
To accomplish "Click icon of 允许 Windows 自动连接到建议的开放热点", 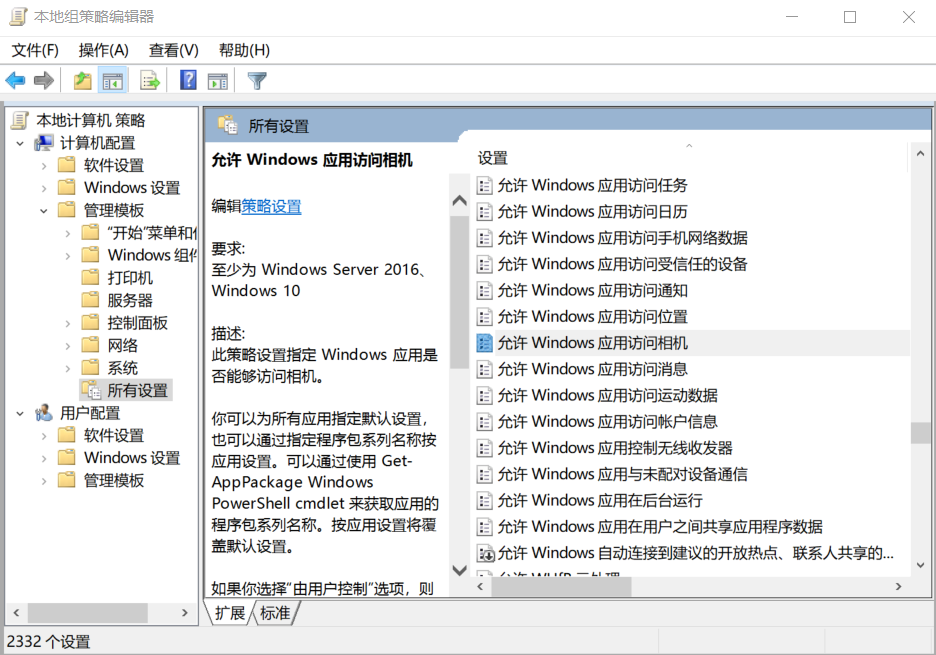I will point(485,553).
